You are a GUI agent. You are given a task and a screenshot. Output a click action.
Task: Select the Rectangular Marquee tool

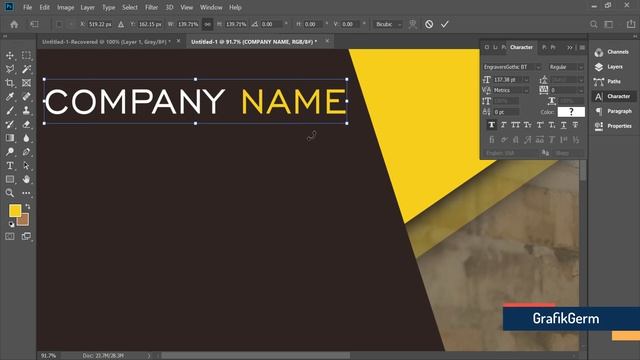tap(26, 55)
